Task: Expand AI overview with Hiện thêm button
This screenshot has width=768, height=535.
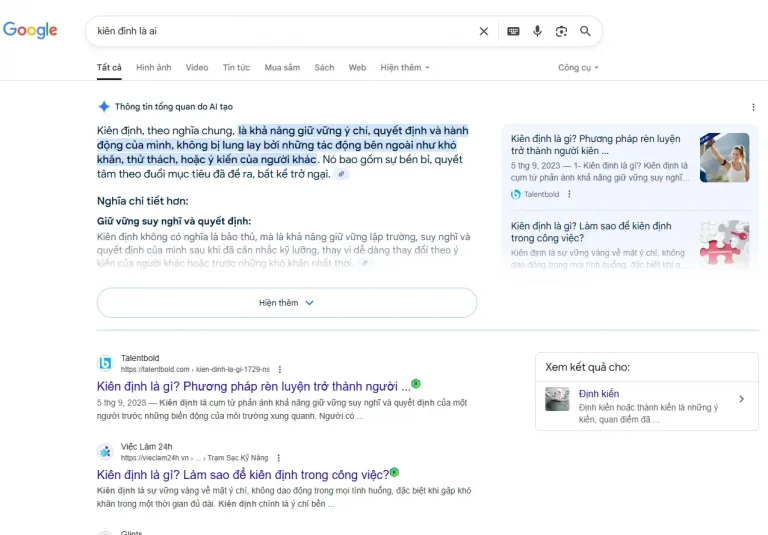Action: 287,303
